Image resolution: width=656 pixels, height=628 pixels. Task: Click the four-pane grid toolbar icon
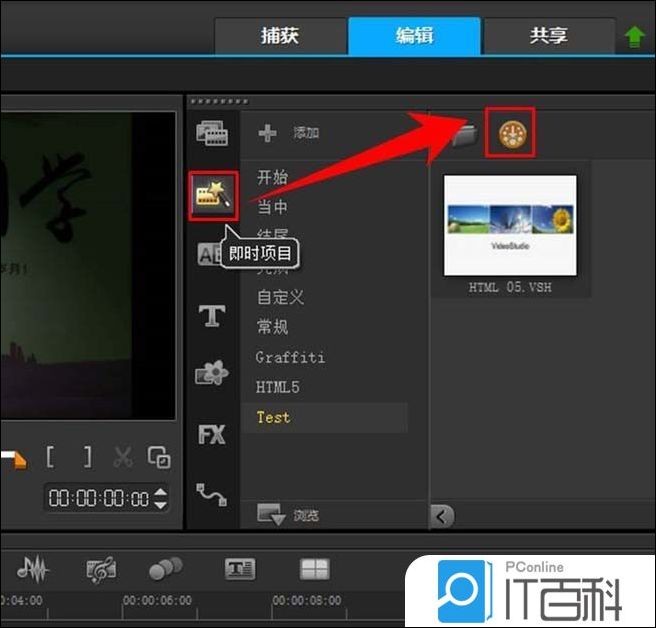pos(315,569)
